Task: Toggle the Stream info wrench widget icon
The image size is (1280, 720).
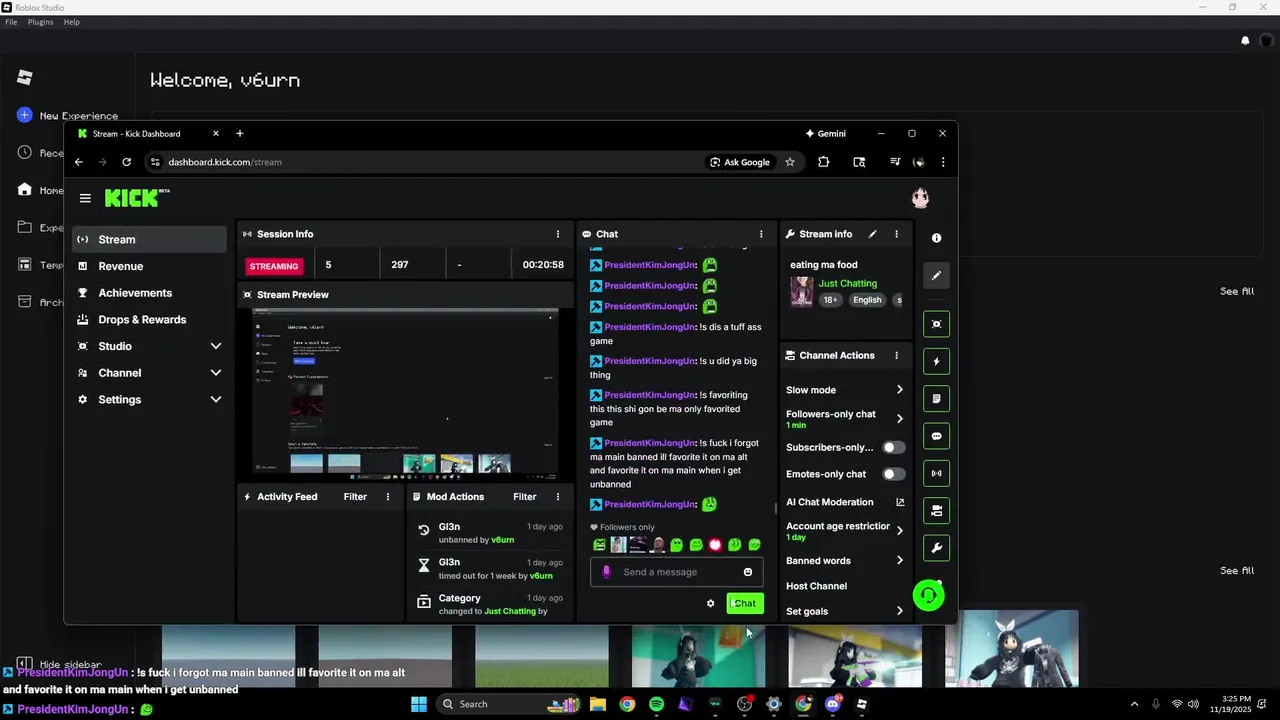Action: click(936, 548)
